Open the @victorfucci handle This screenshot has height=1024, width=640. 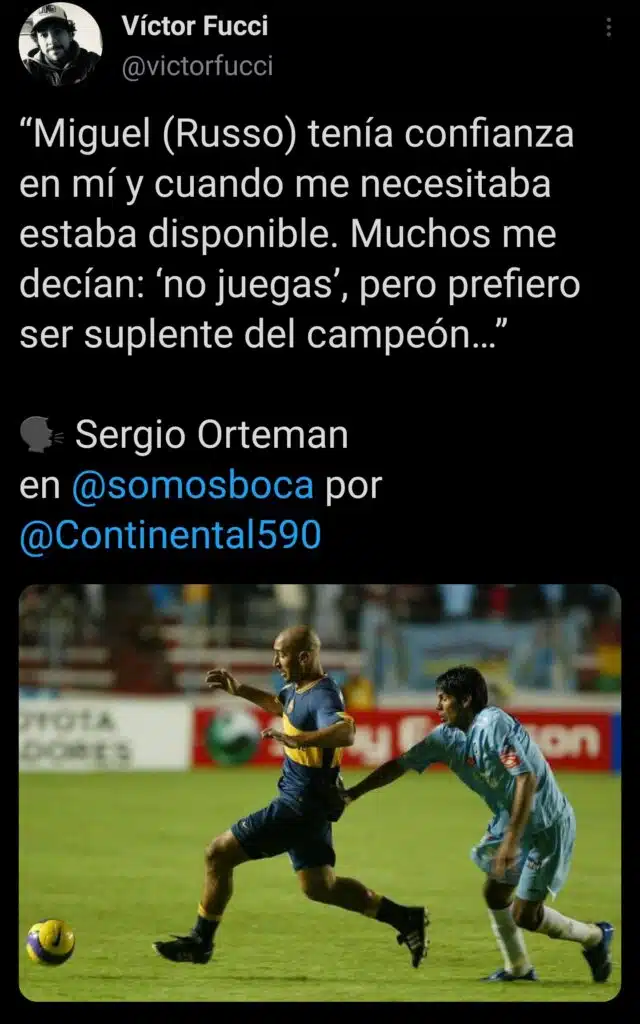pyautogui.click(x=197, y=67)
